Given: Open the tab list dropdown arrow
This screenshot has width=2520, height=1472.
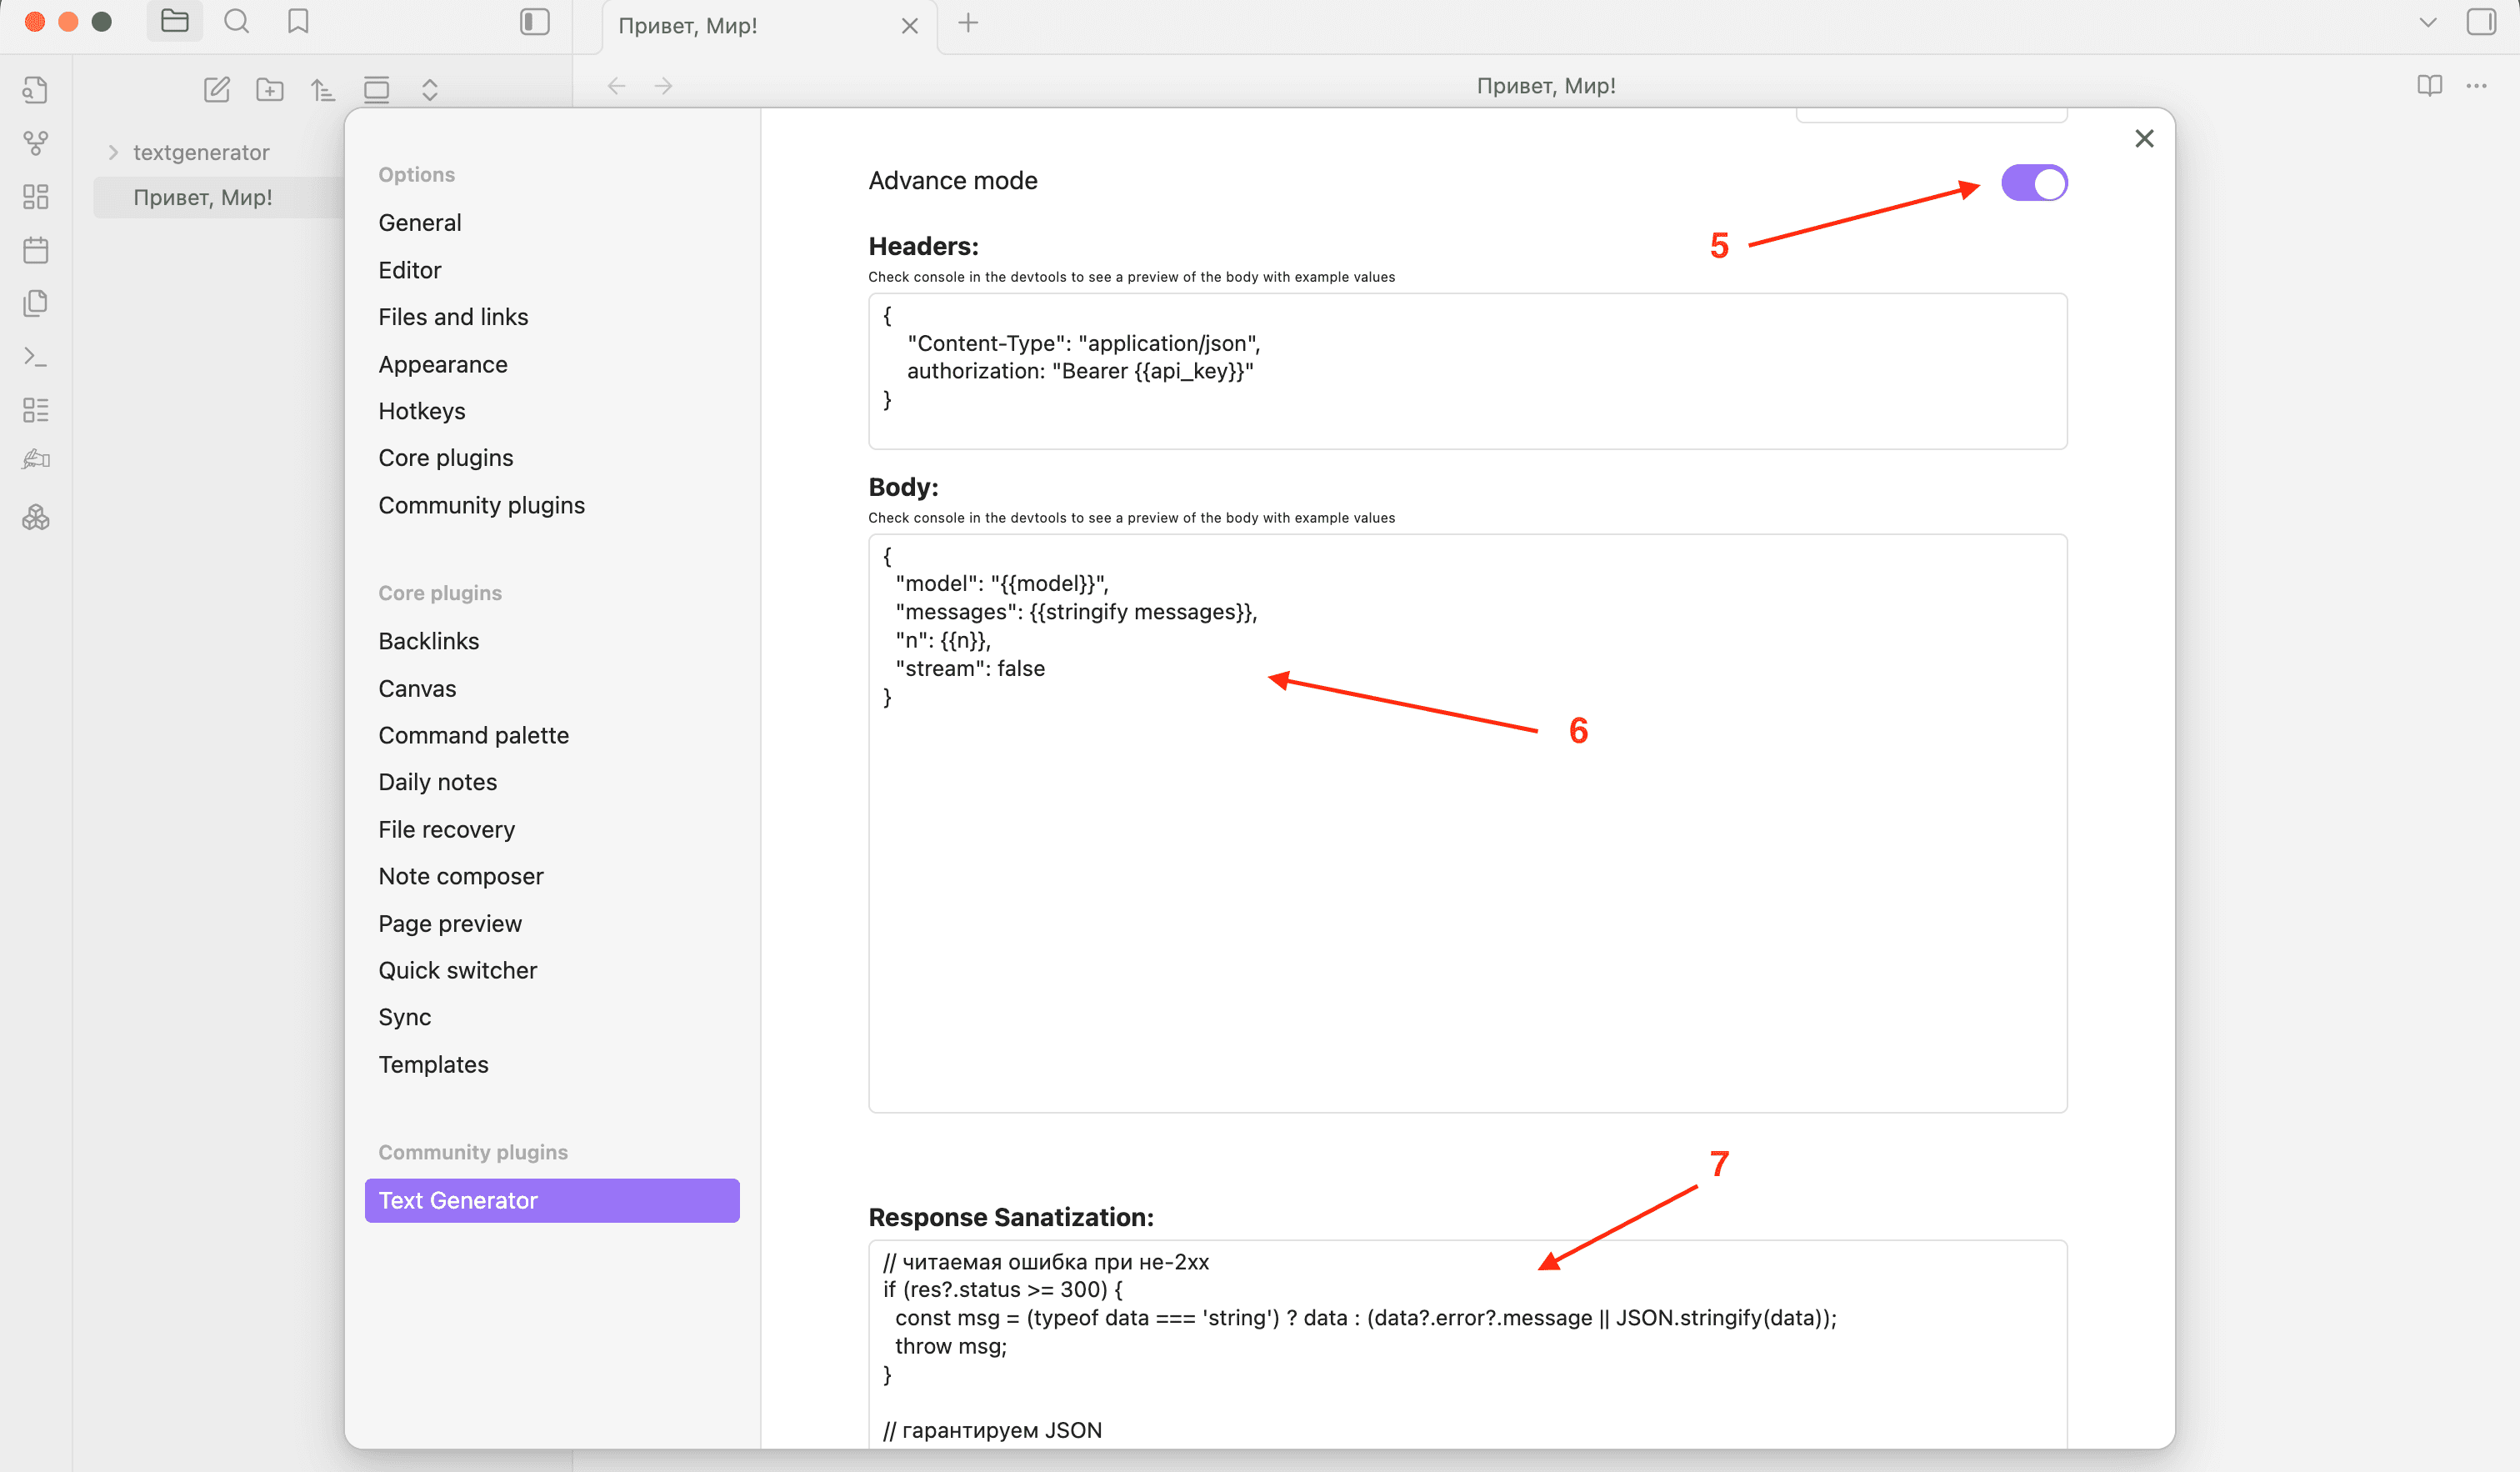Looking at the screenshot, I should coord(2427,22).
